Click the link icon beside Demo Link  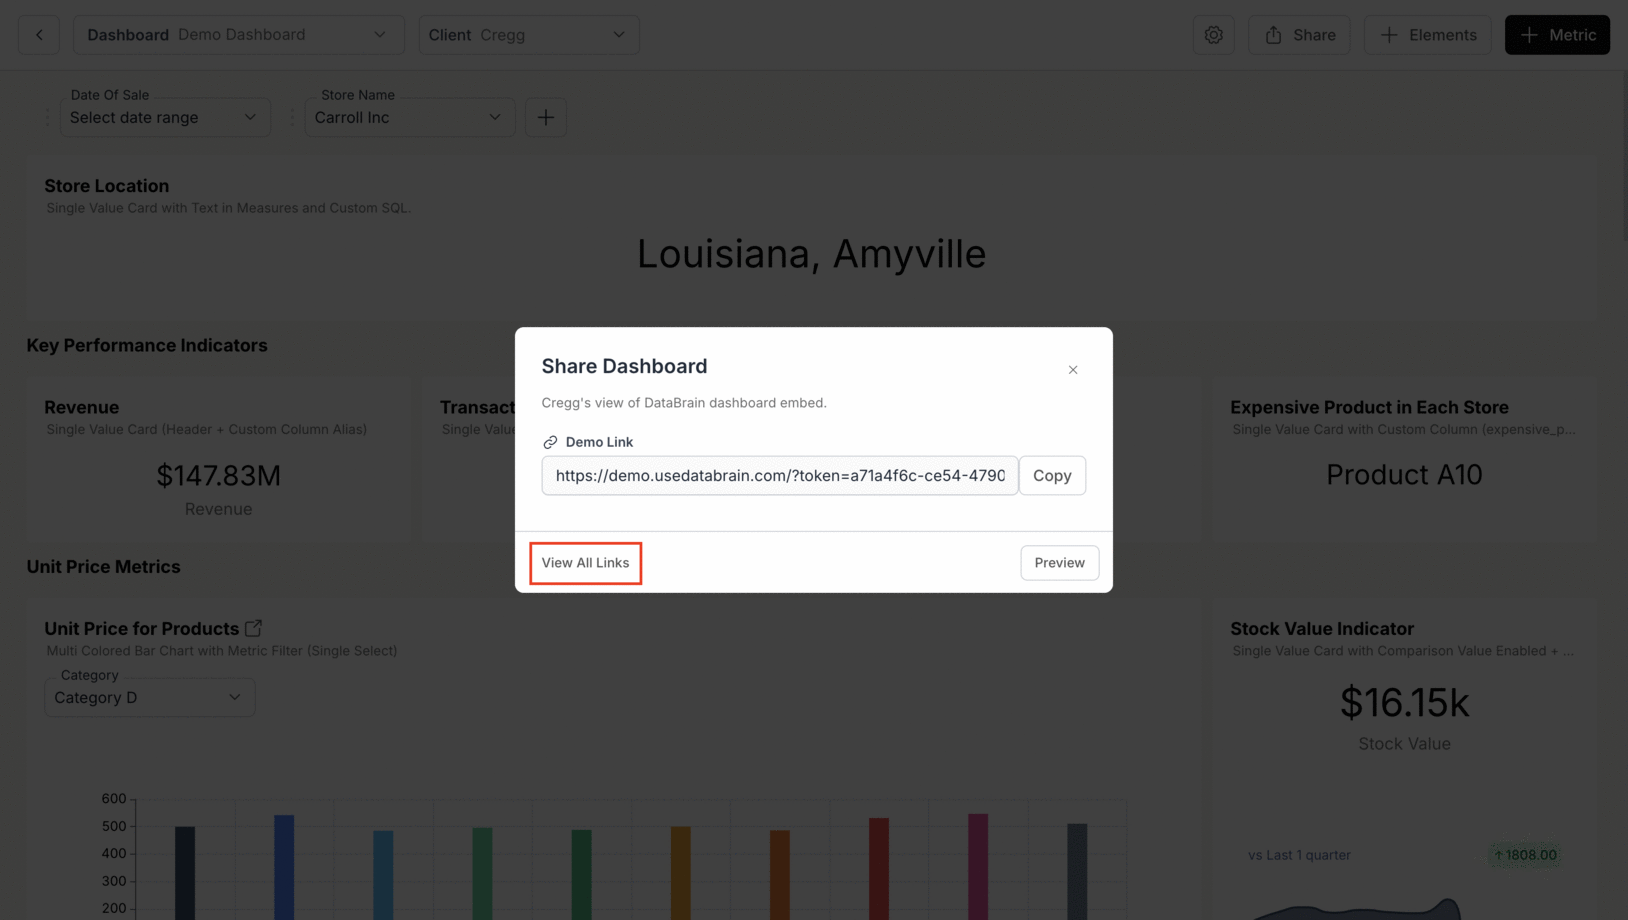(550, 441)
